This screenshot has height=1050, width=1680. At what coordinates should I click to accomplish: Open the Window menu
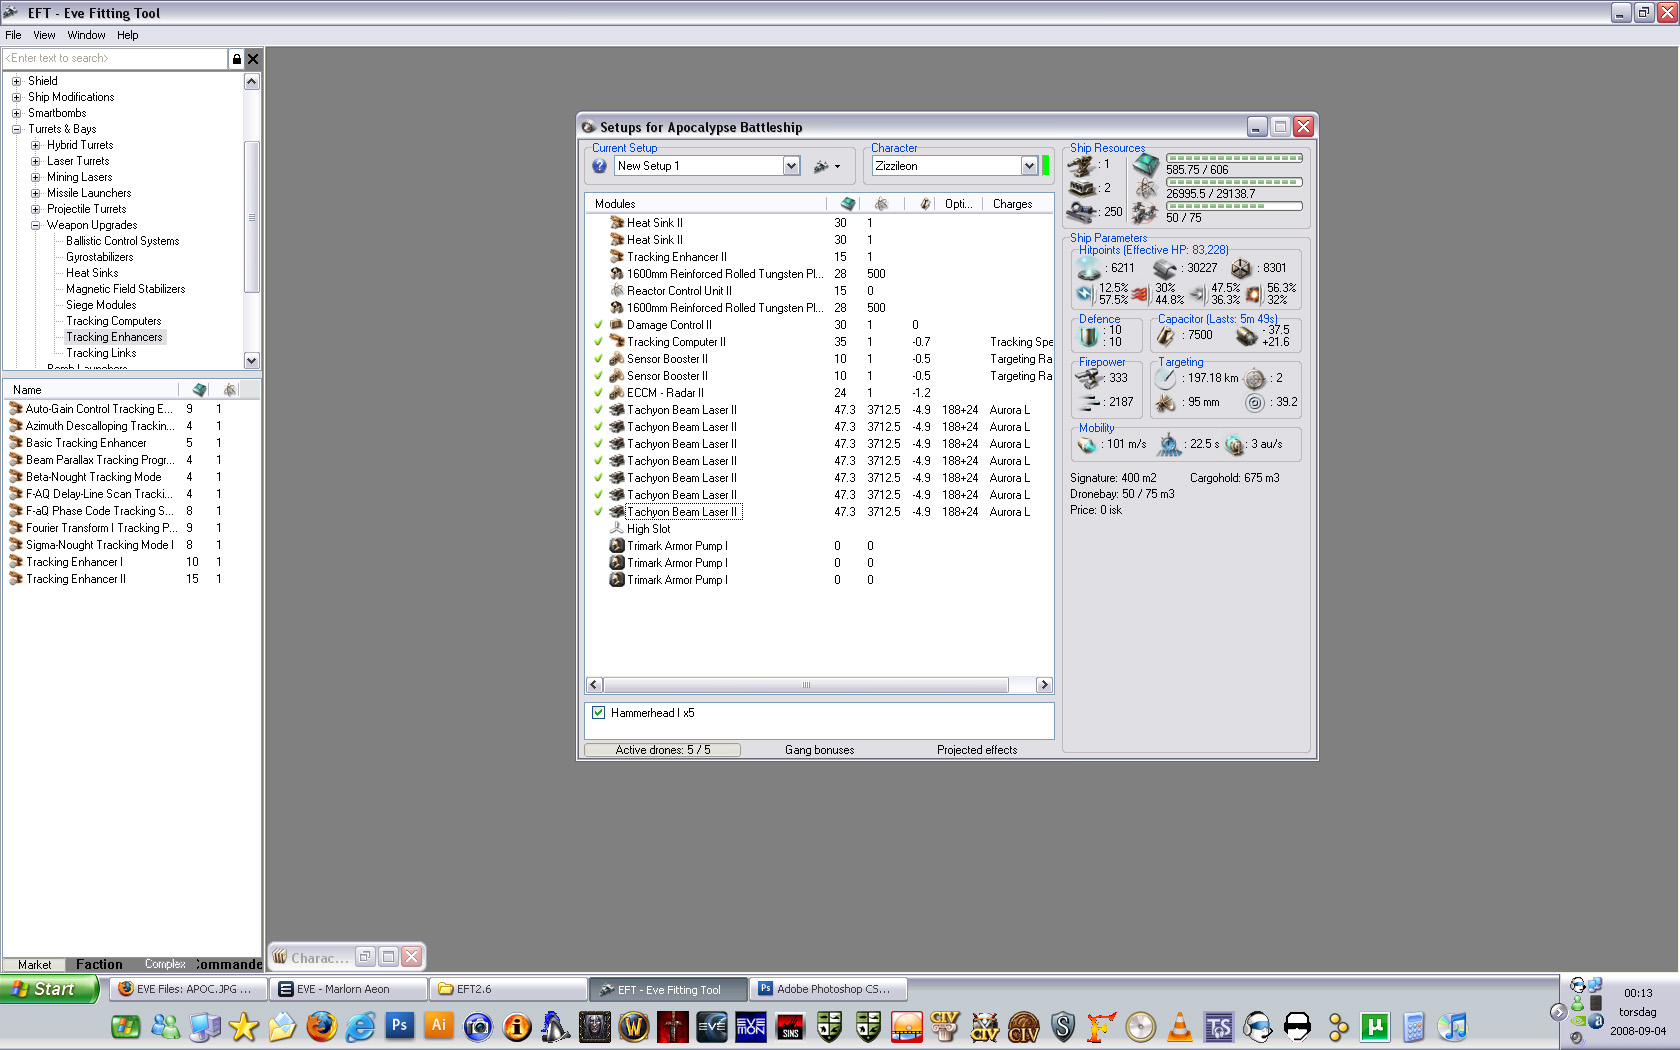pyautogui.click(x=86, y=35)
